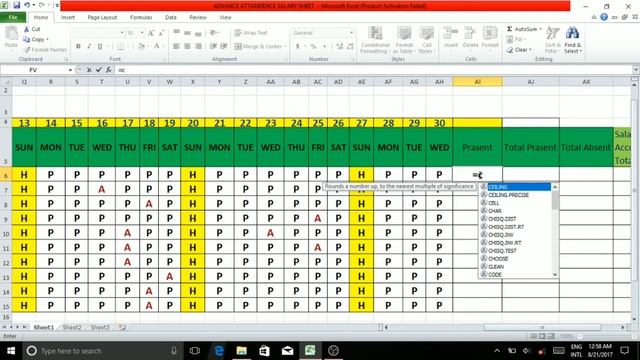640x360 pixels.
Task: Switch to the Data tab
Action: tap(171, 18)
